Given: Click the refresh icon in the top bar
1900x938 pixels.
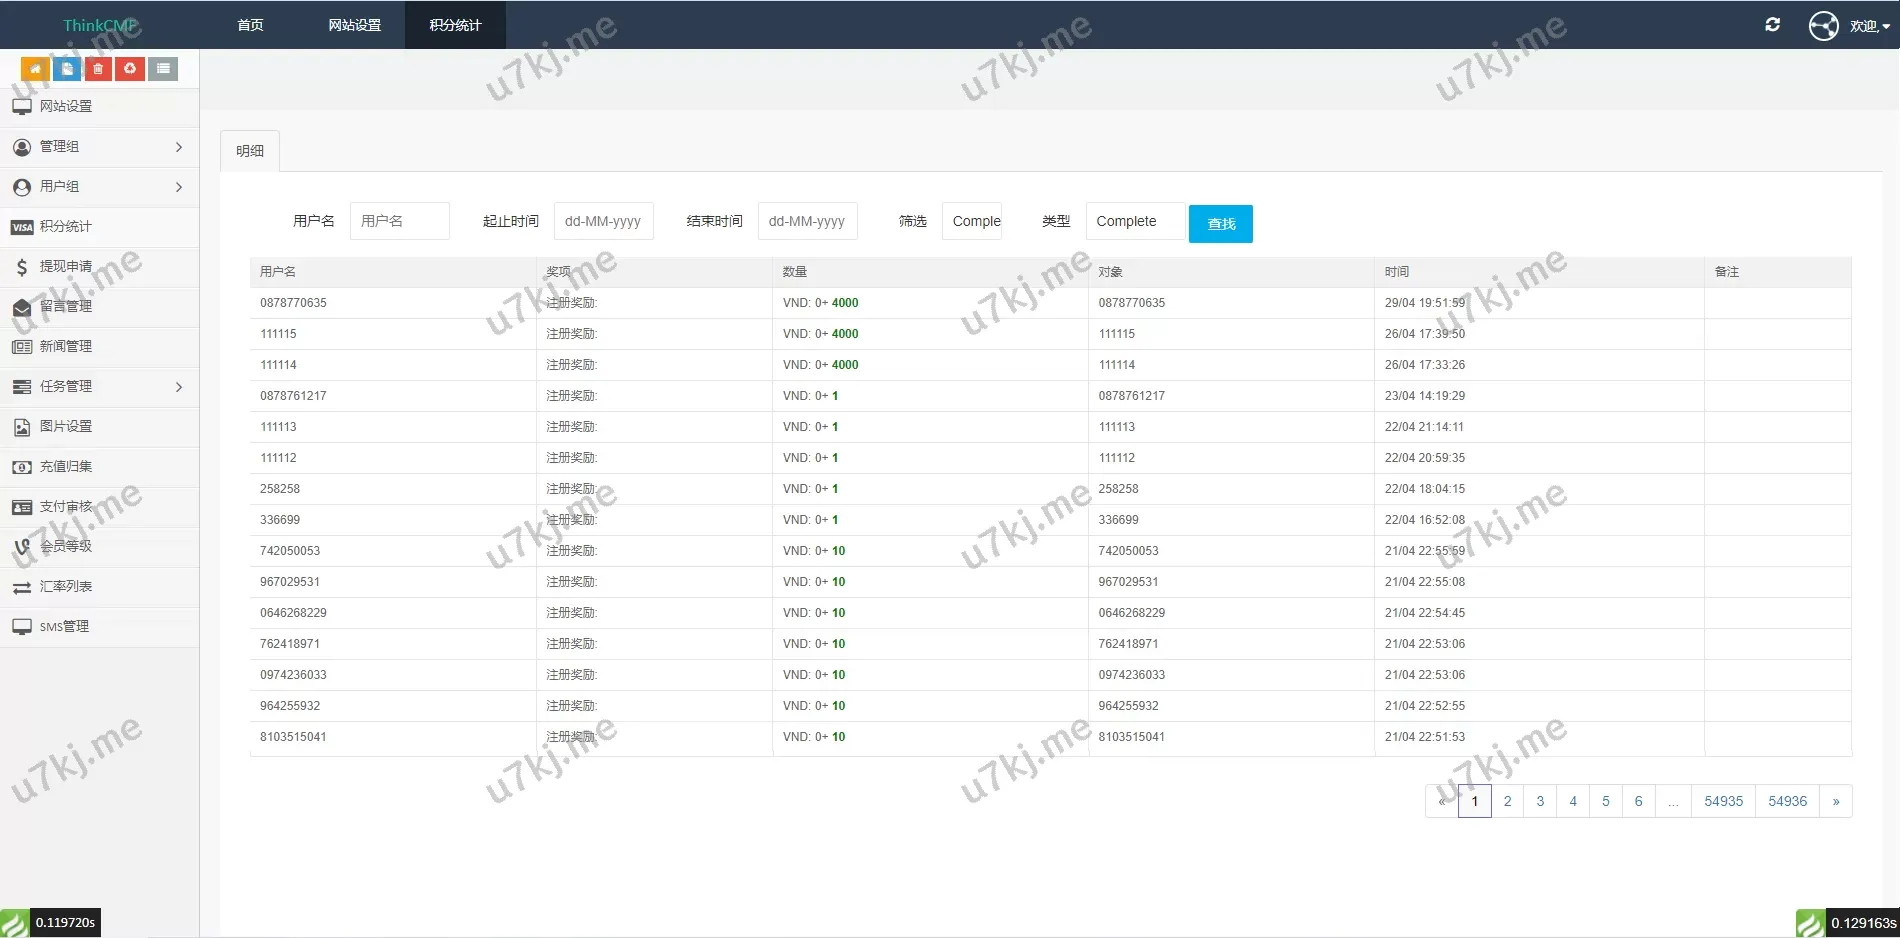Looking at the screenshot, I should [1773, 24].
